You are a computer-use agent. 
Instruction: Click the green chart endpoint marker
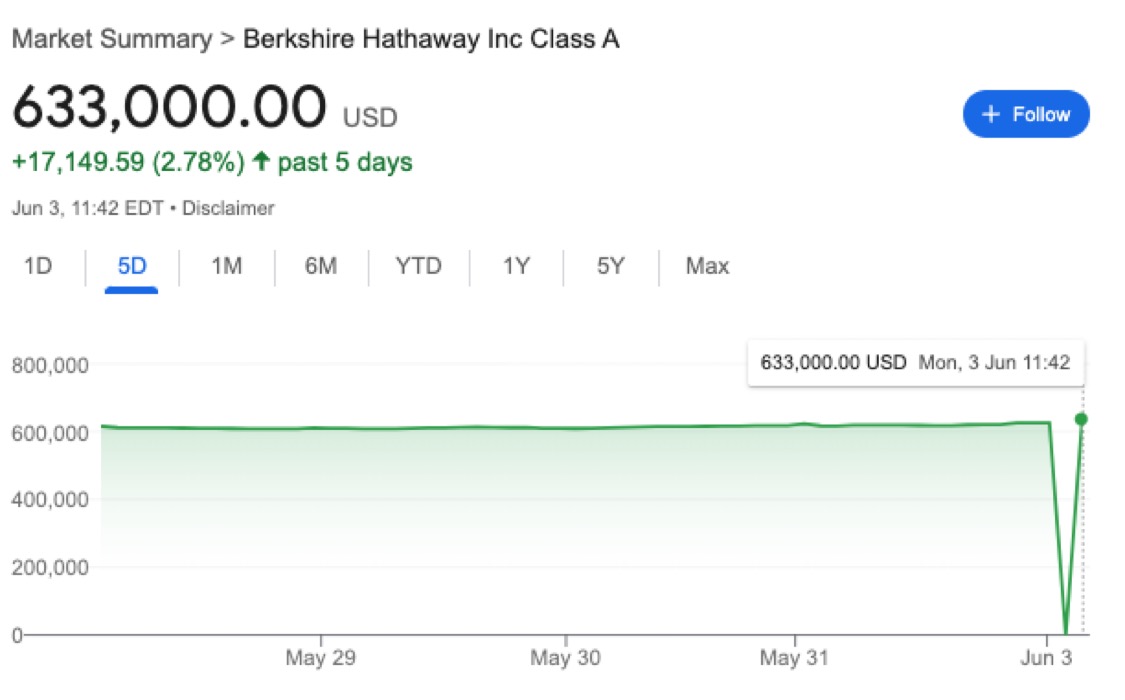(x=1081, y=419)
